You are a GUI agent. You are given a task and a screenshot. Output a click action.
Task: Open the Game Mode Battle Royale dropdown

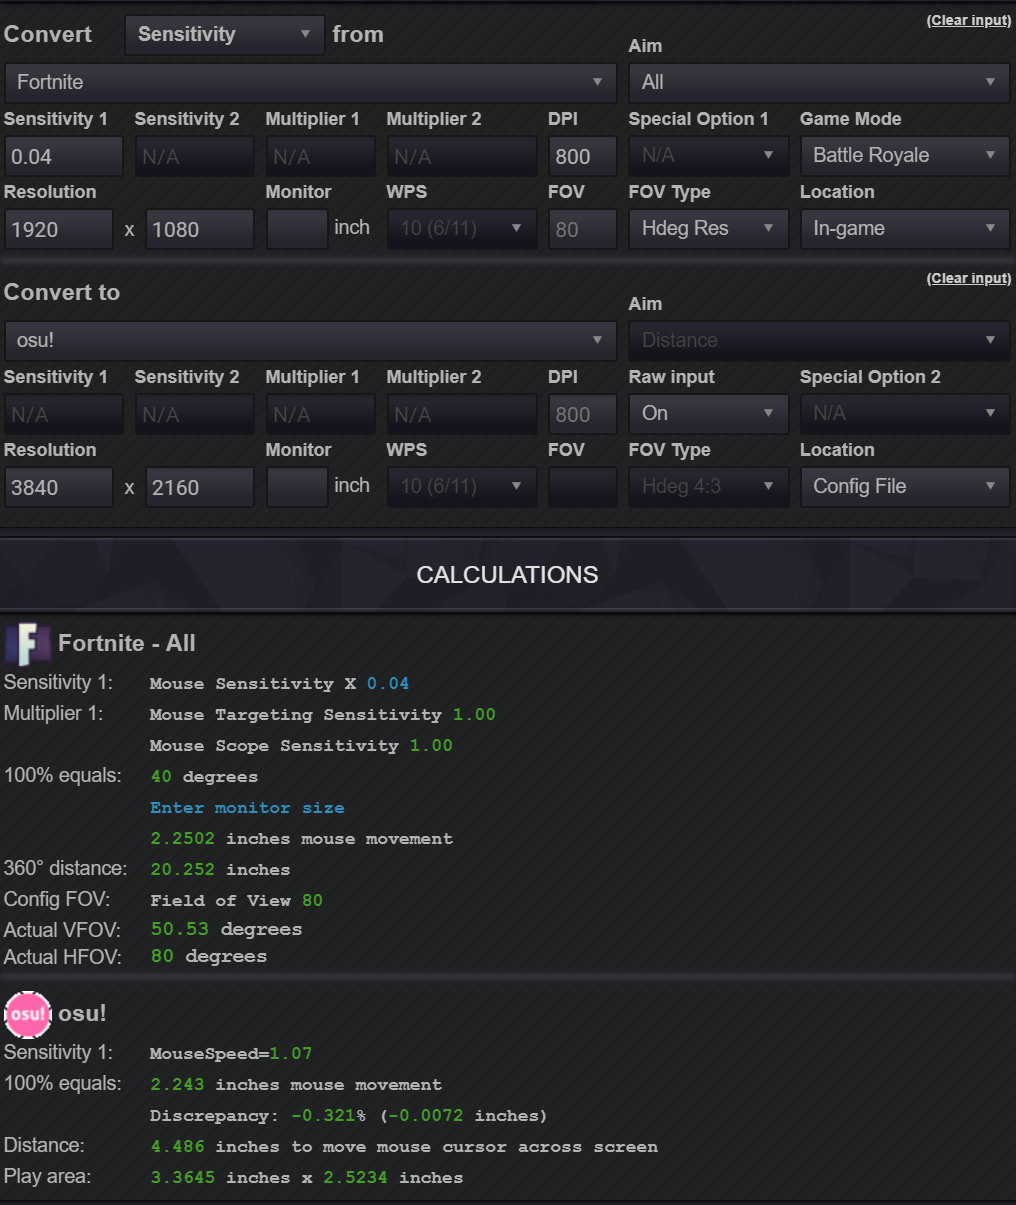point(905,156)
